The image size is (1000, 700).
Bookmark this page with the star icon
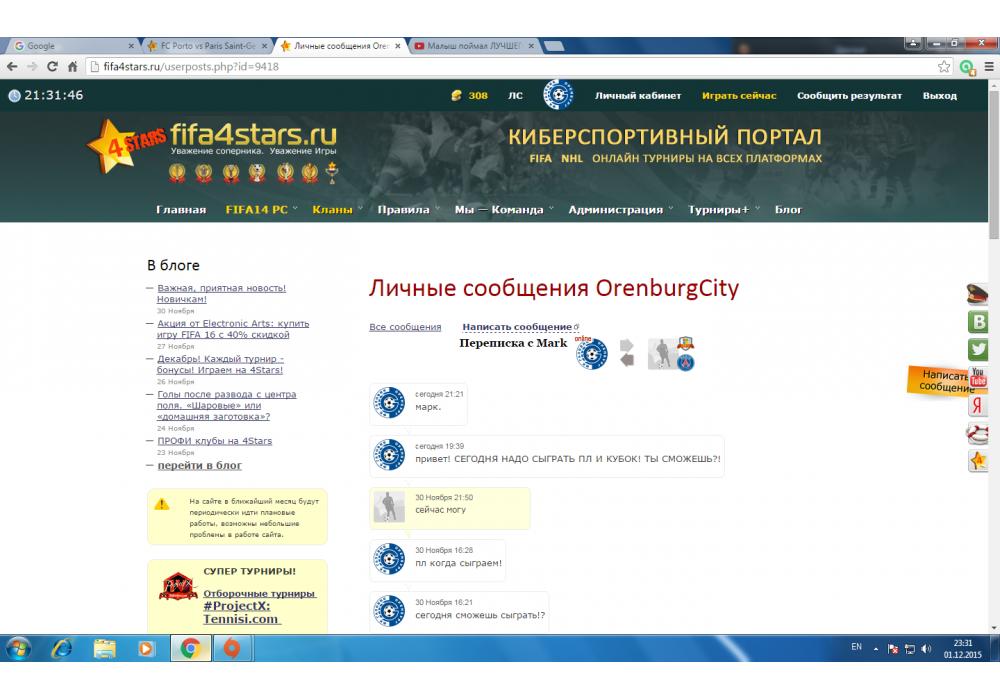pos(944,66)
